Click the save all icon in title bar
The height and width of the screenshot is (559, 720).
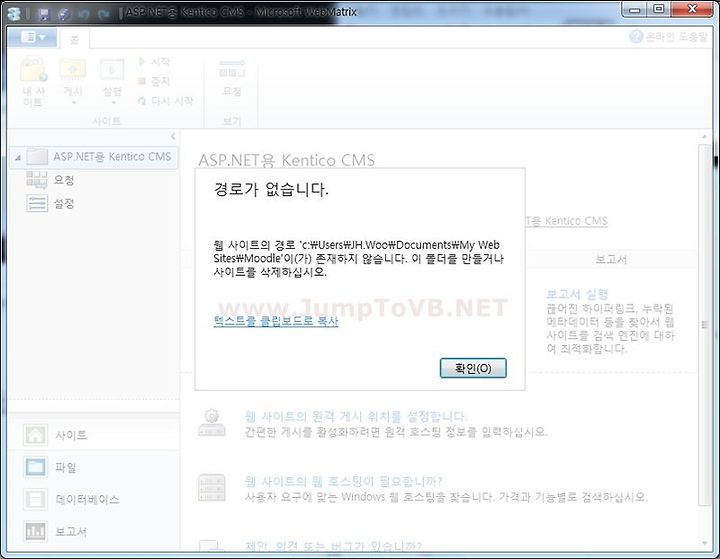click(x=64, y=14)
